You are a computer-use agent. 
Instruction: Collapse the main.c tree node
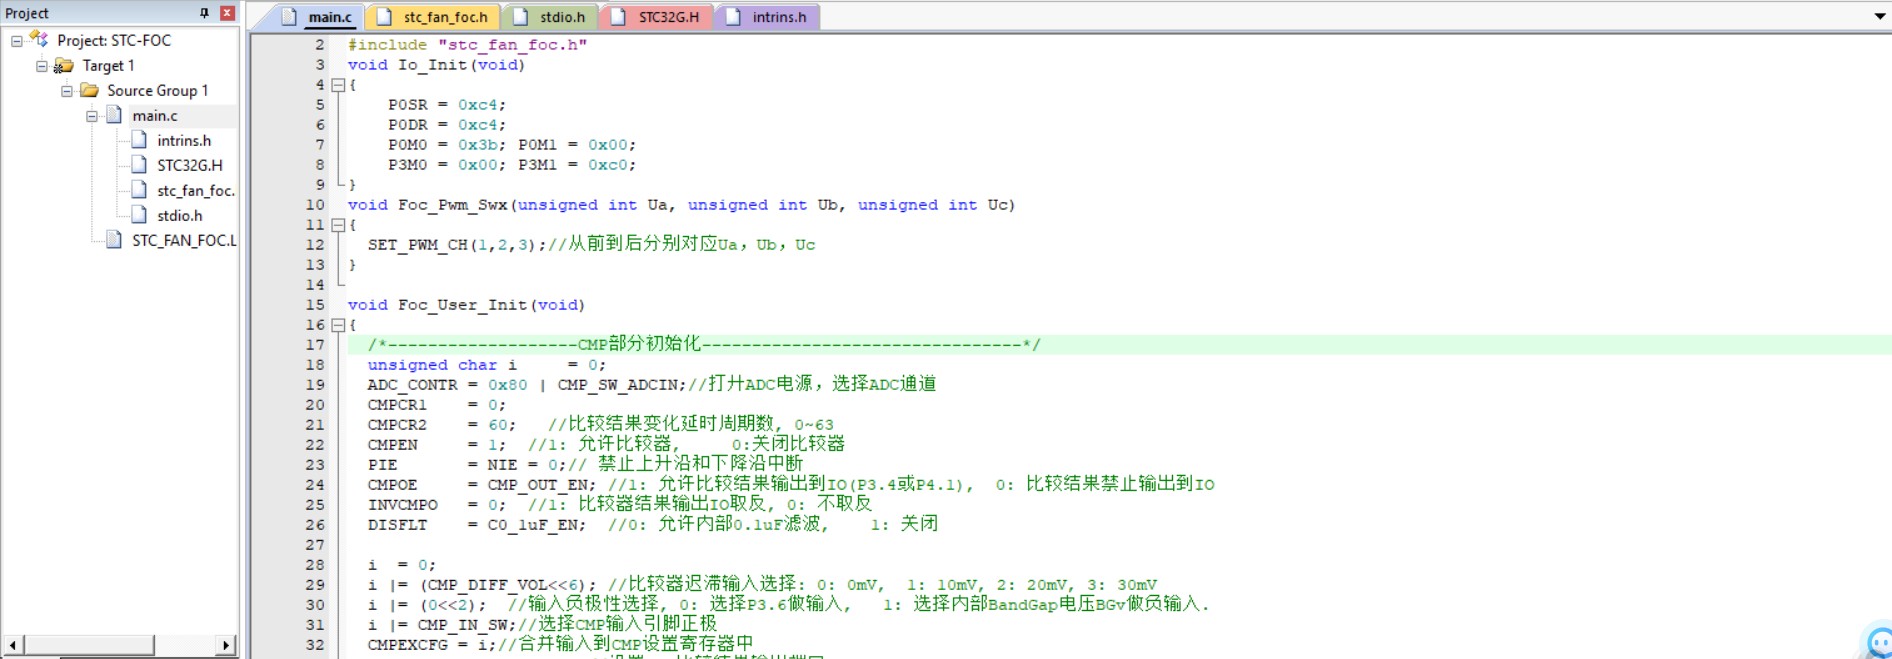[92, 116]
